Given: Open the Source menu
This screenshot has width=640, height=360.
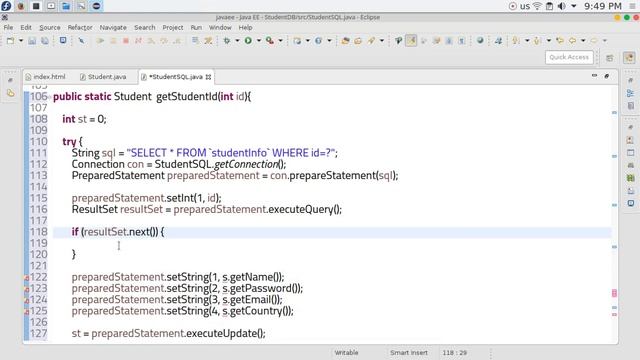Looking at the screenshot, I should [50, 27].
